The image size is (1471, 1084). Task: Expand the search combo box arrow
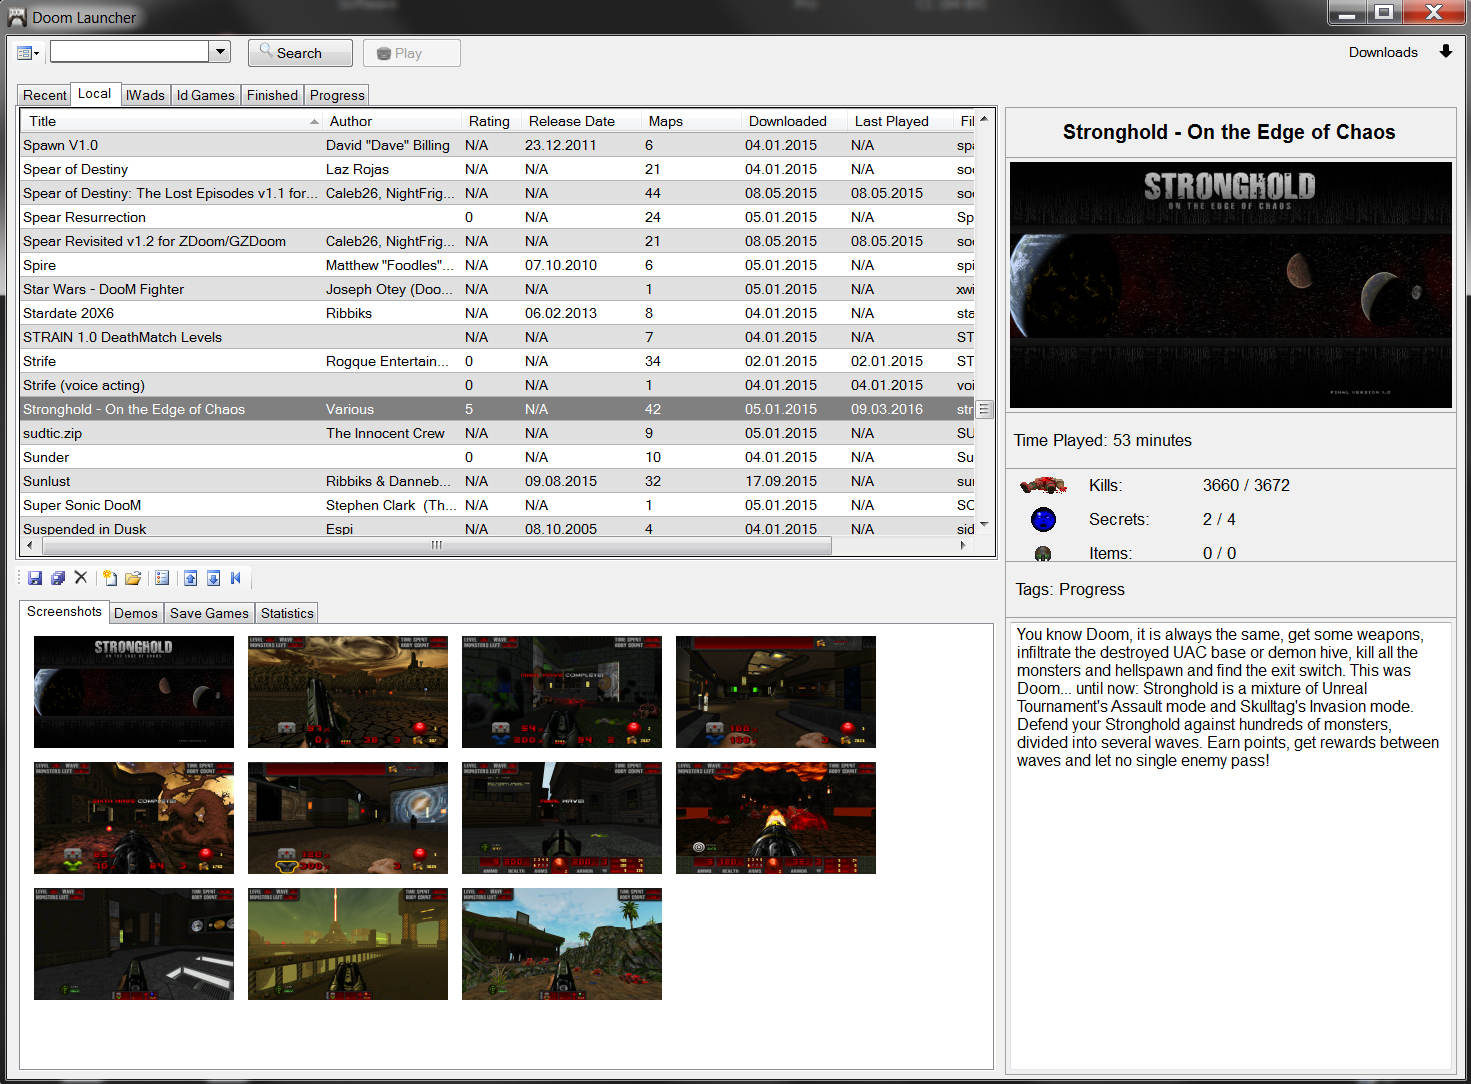(220, 51)
